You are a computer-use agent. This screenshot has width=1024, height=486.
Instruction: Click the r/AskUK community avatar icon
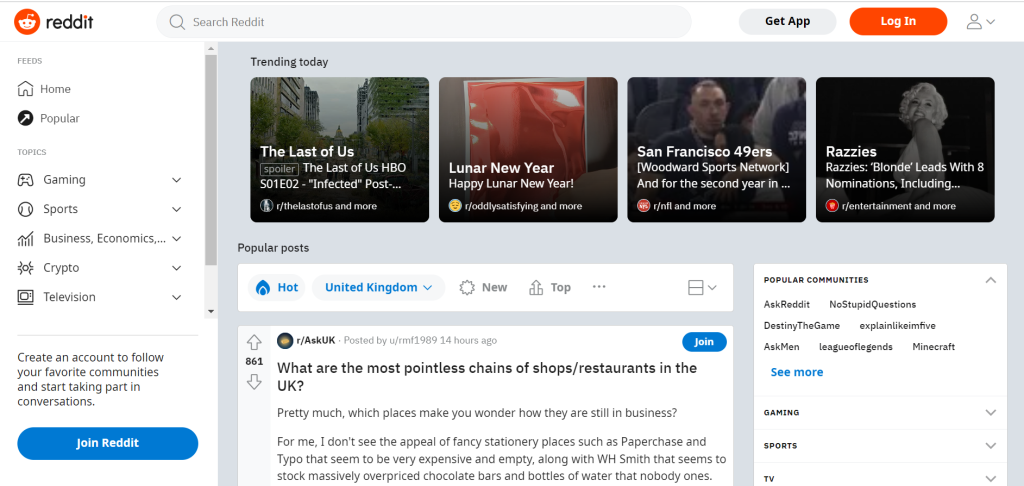coord(285,340)
